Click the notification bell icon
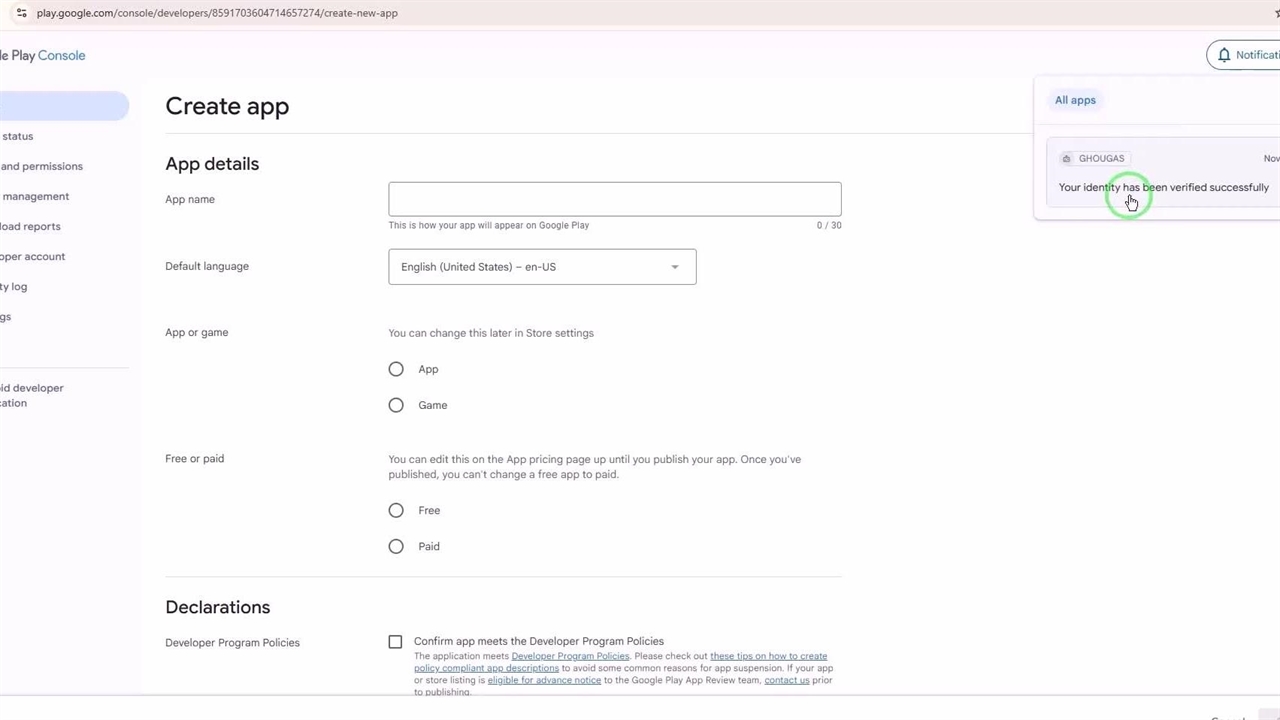1280x720 pixels. point(1223,55)
